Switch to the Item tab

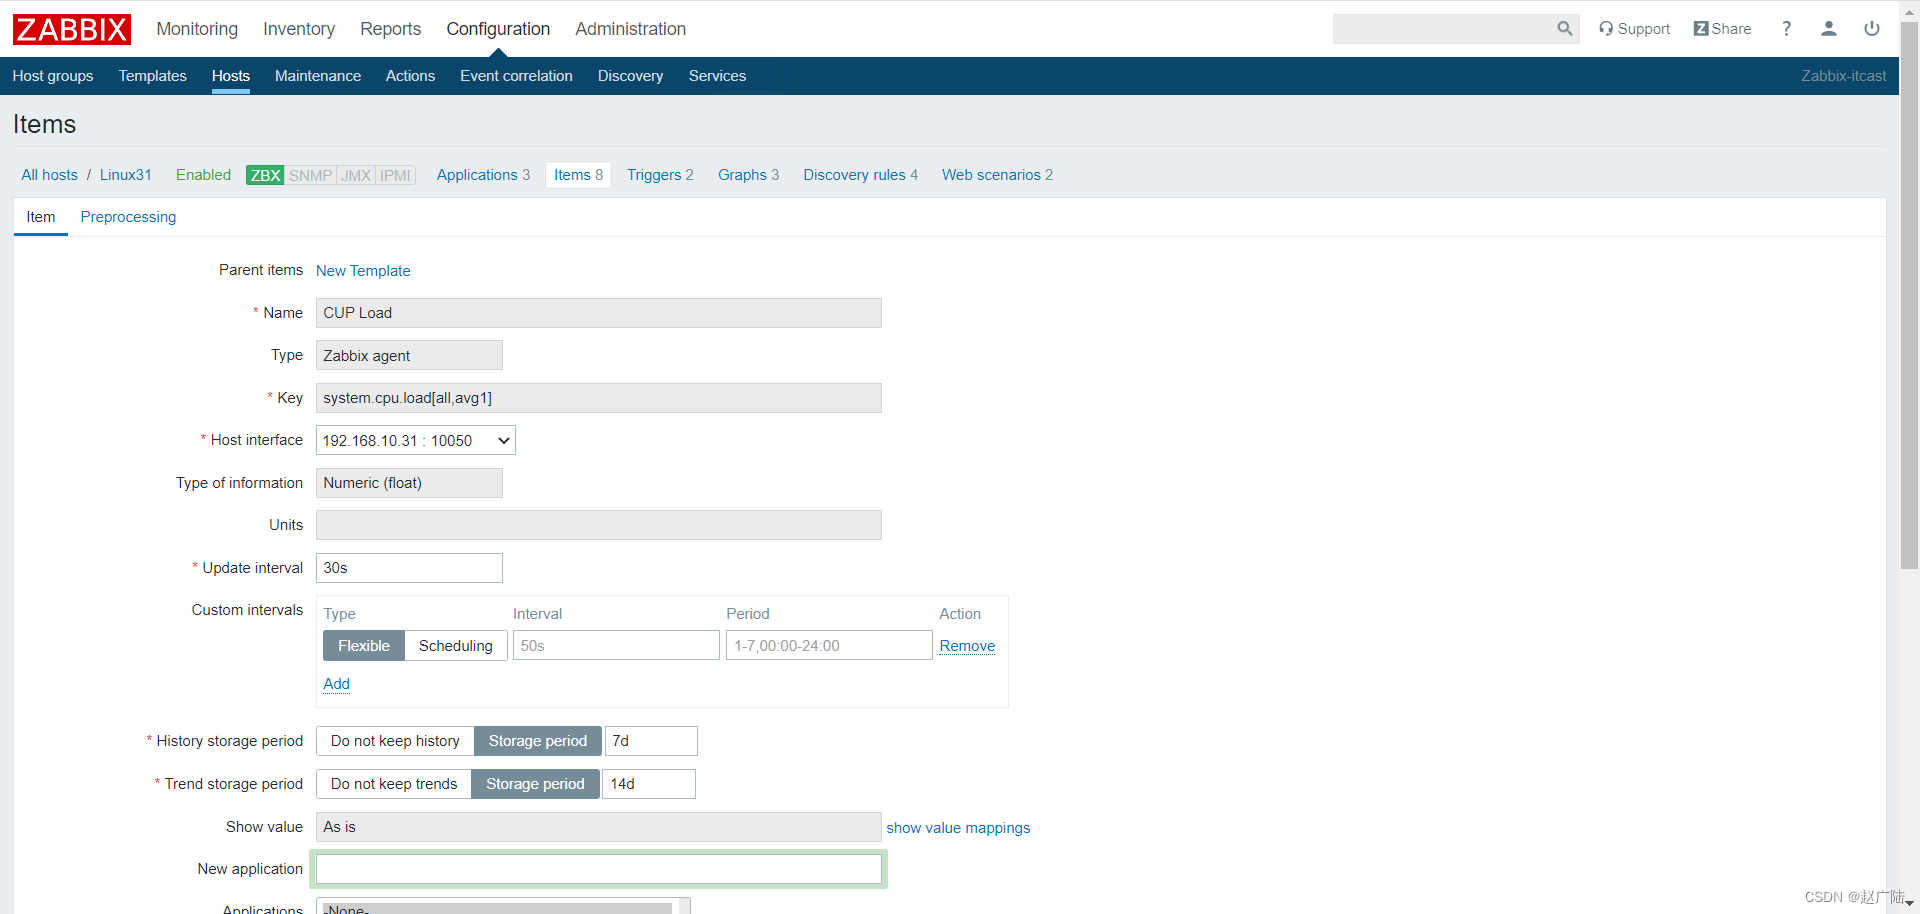(x=41, y=217)
